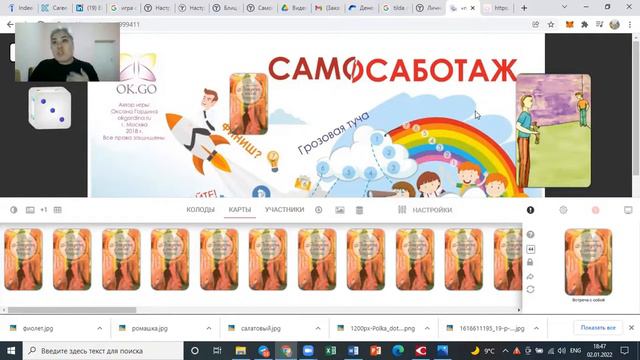
Task: Switch to the Index browser tab
Action: pos(20,8)
